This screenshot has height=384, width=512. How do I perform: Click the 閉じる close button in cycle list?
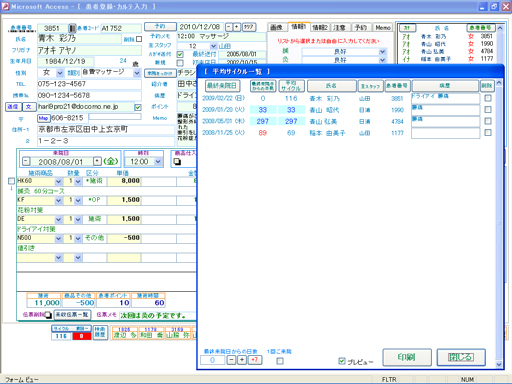click(461, 357)
